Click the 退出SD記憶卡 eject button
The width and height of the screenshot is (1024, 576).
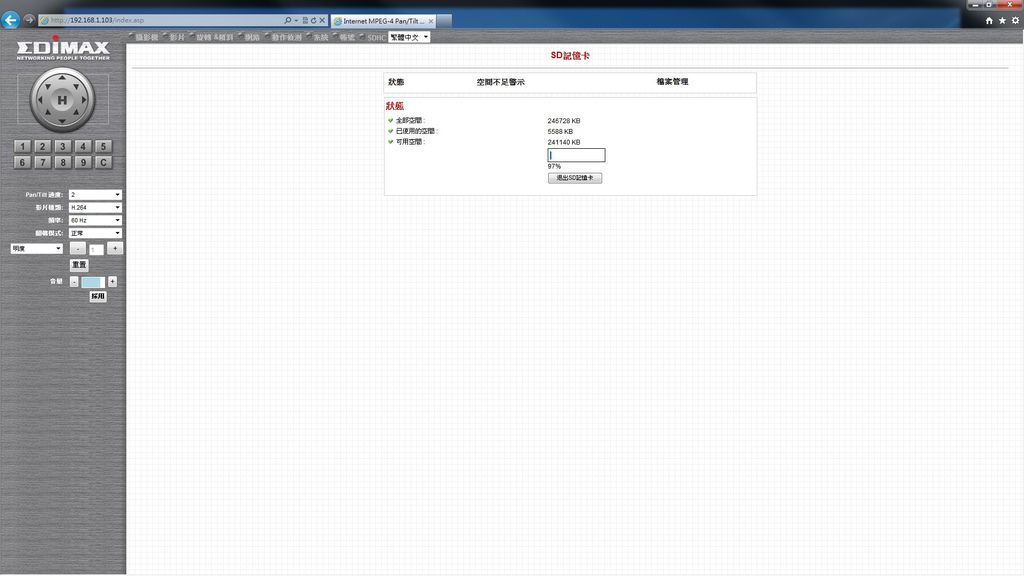pos(575,178)
